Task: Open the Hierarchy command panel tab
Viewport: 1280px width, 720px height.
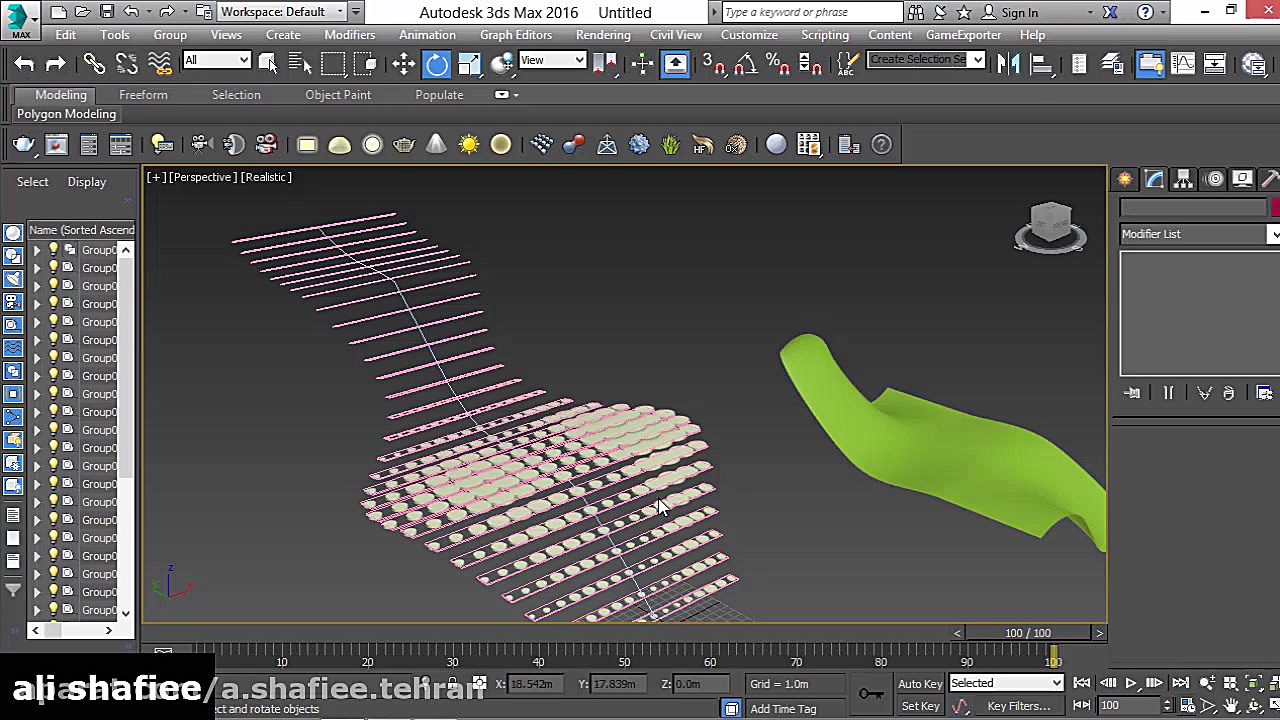Action: [x=1184, y=180]
